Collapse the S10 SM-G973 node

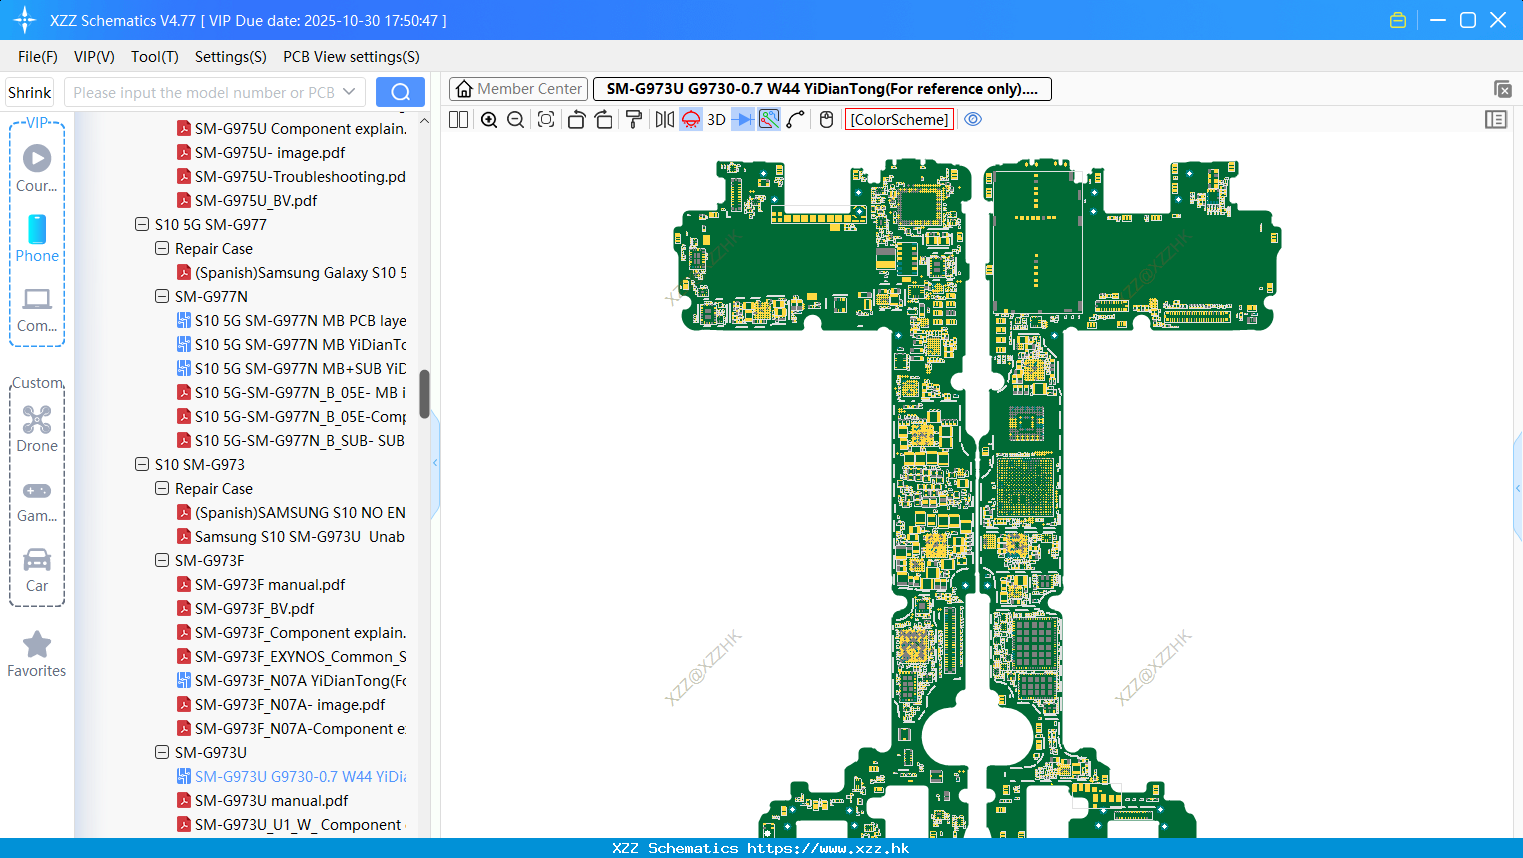142,464
